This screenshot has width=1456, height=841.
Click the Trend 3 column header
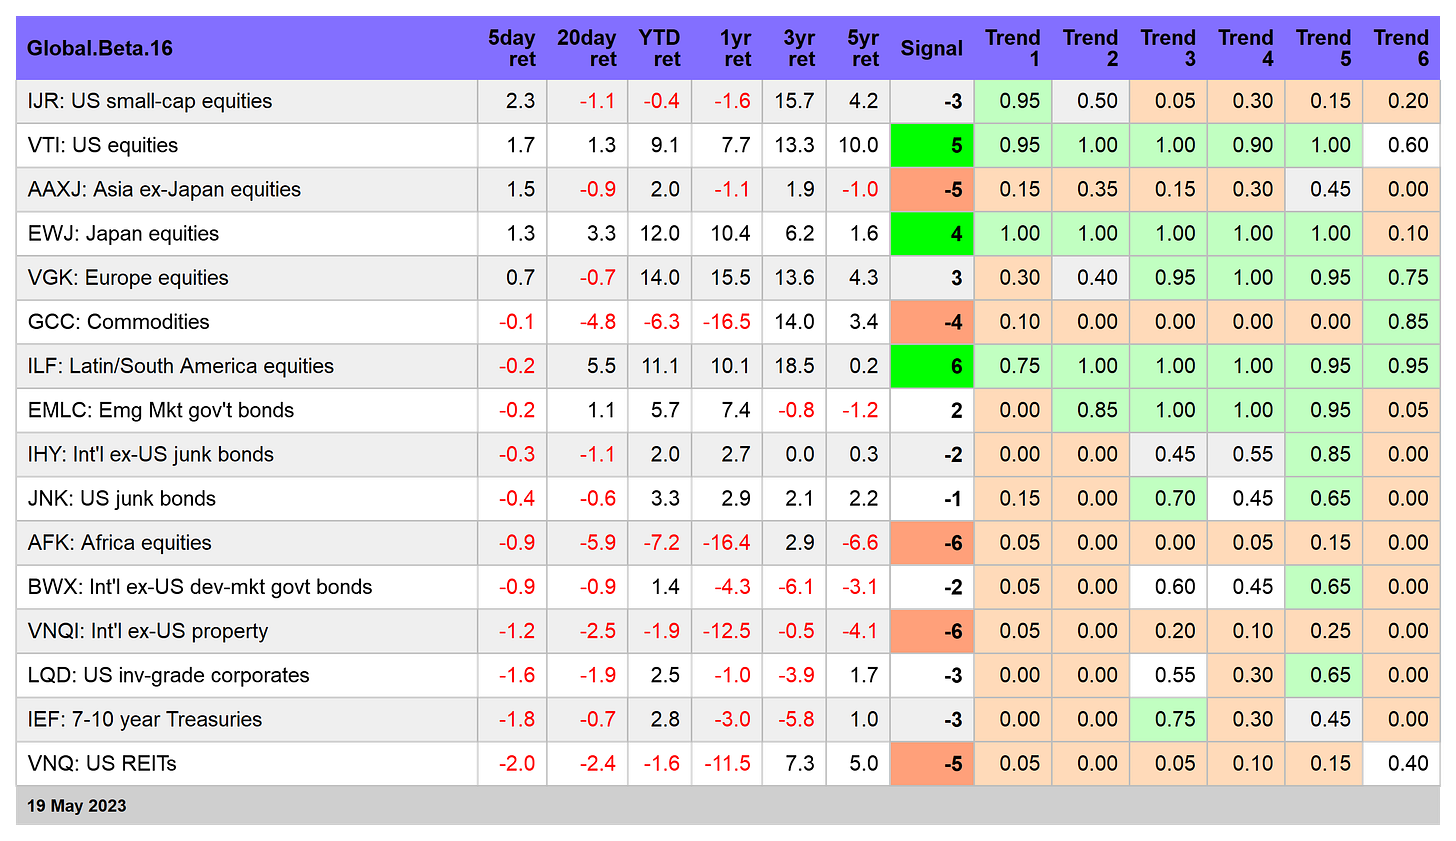[x=1169, y=48]
